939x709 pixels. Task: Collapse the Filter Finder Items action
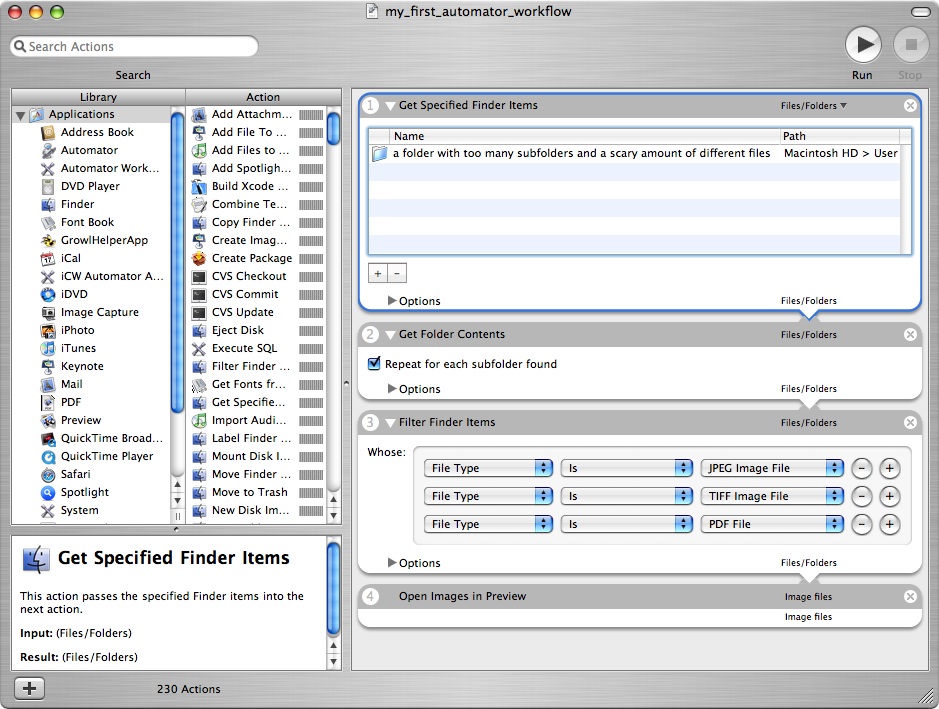pyautogui.click(x=390, y=423)
